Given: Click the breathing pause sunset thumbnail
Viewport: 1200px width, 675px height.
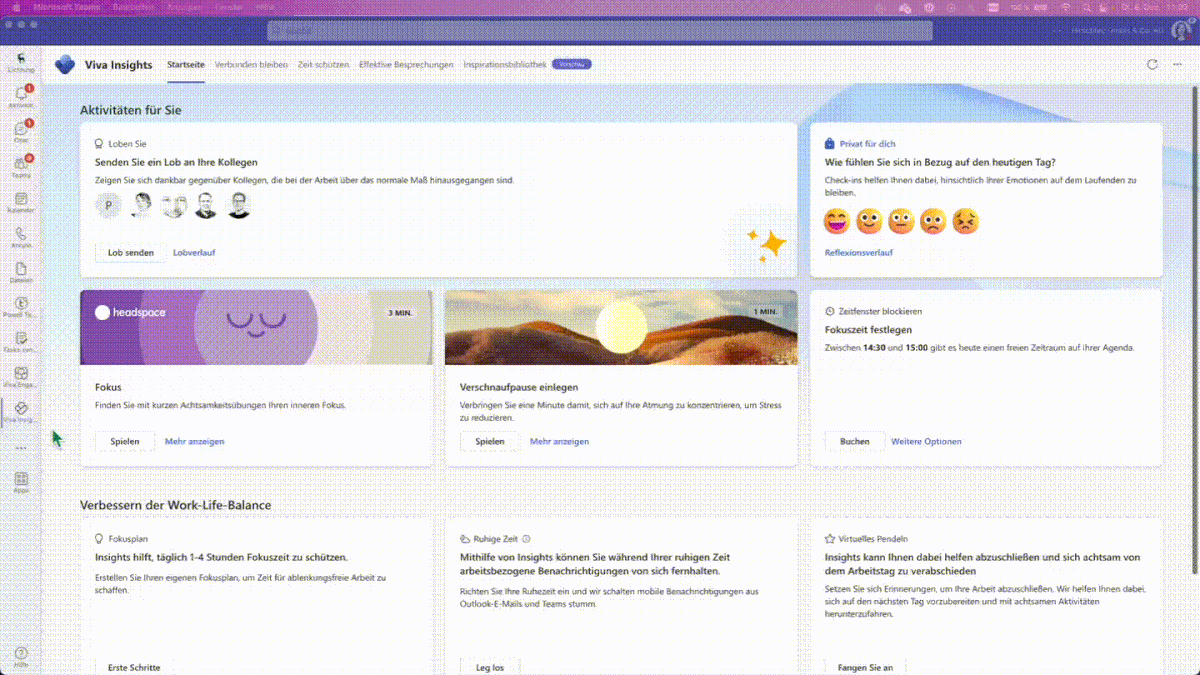Looking at the screenshot, I should 620,327.
